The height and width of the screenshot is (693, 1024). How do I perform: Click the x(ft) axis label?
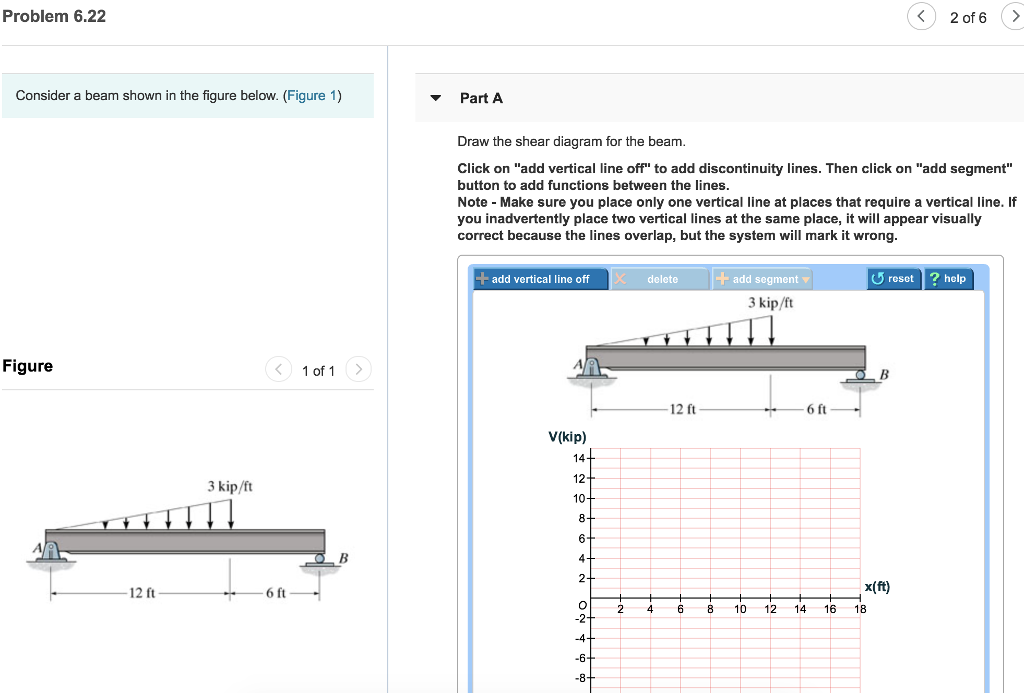(877, 587)
